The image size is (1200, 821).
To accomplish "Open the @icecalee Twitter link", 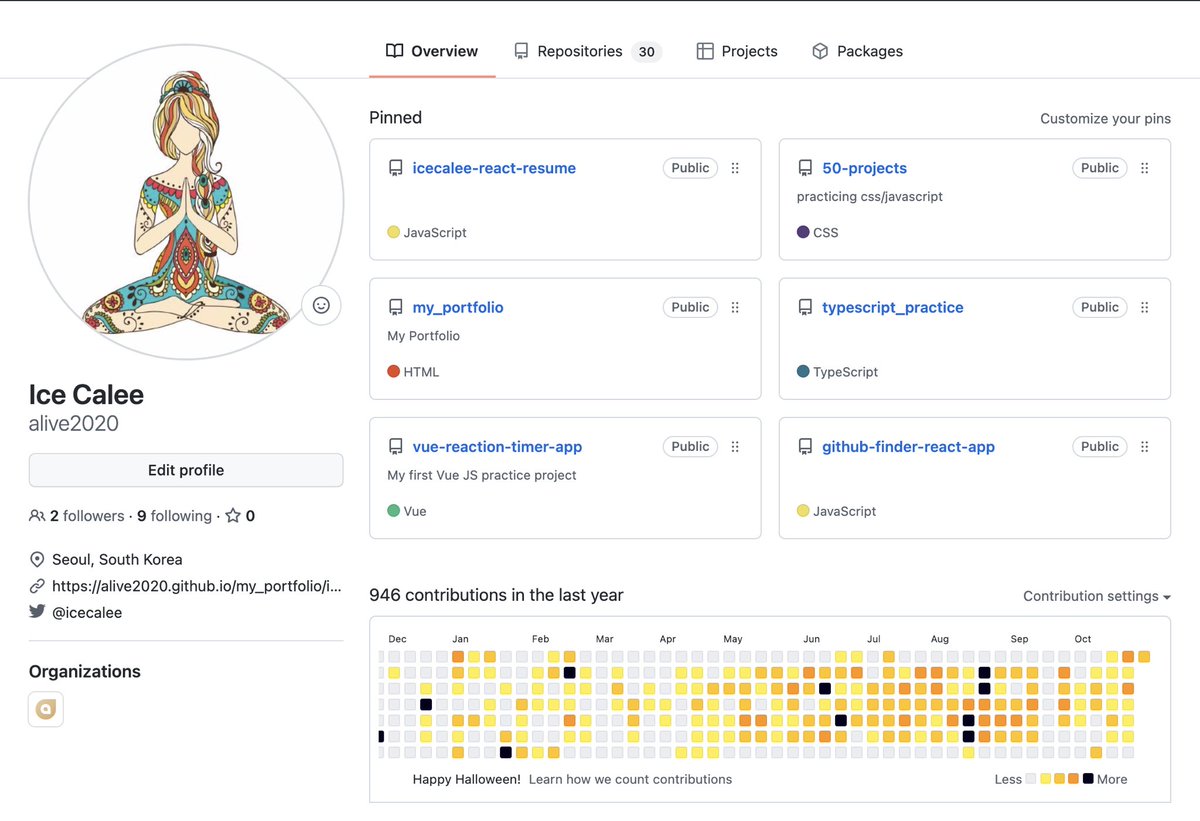I will [x=87, y=612].
